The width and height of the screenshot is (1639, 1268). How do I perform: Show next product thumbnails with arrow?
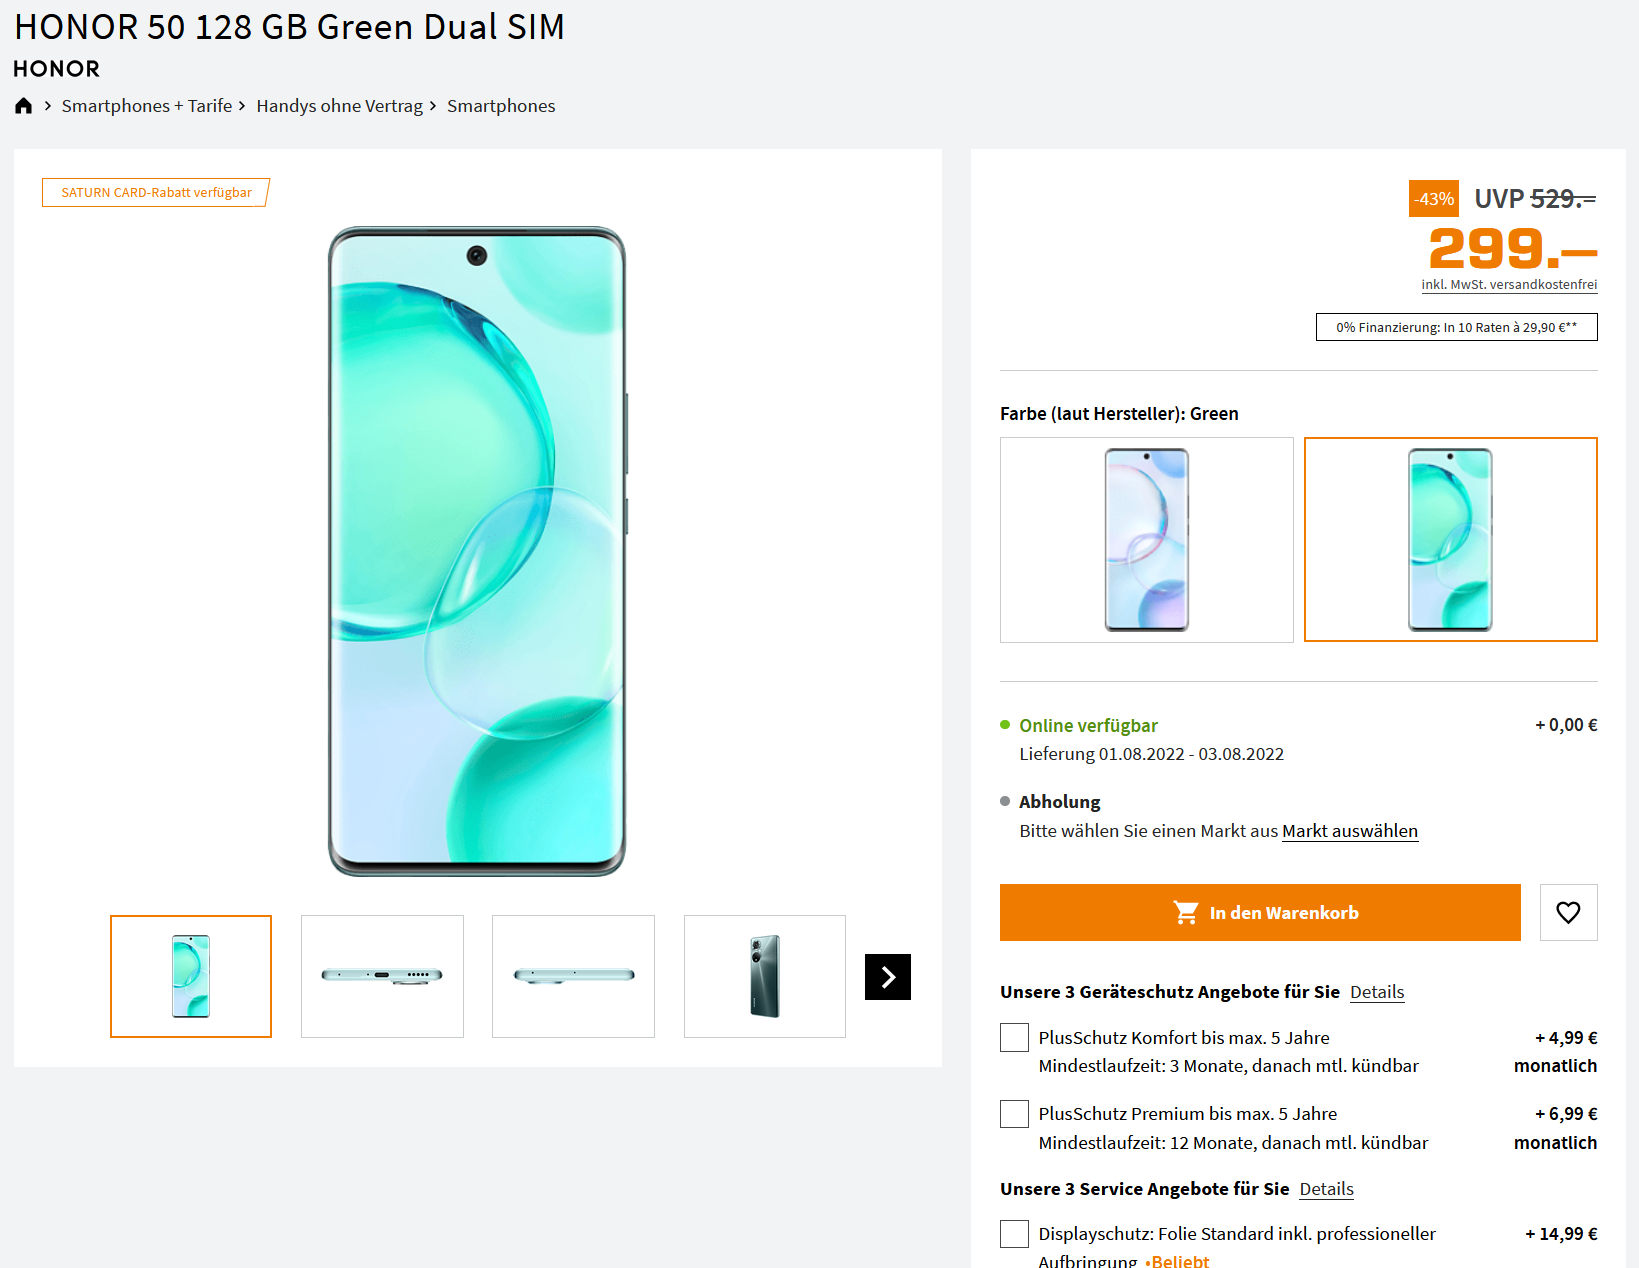pos(888,977)
